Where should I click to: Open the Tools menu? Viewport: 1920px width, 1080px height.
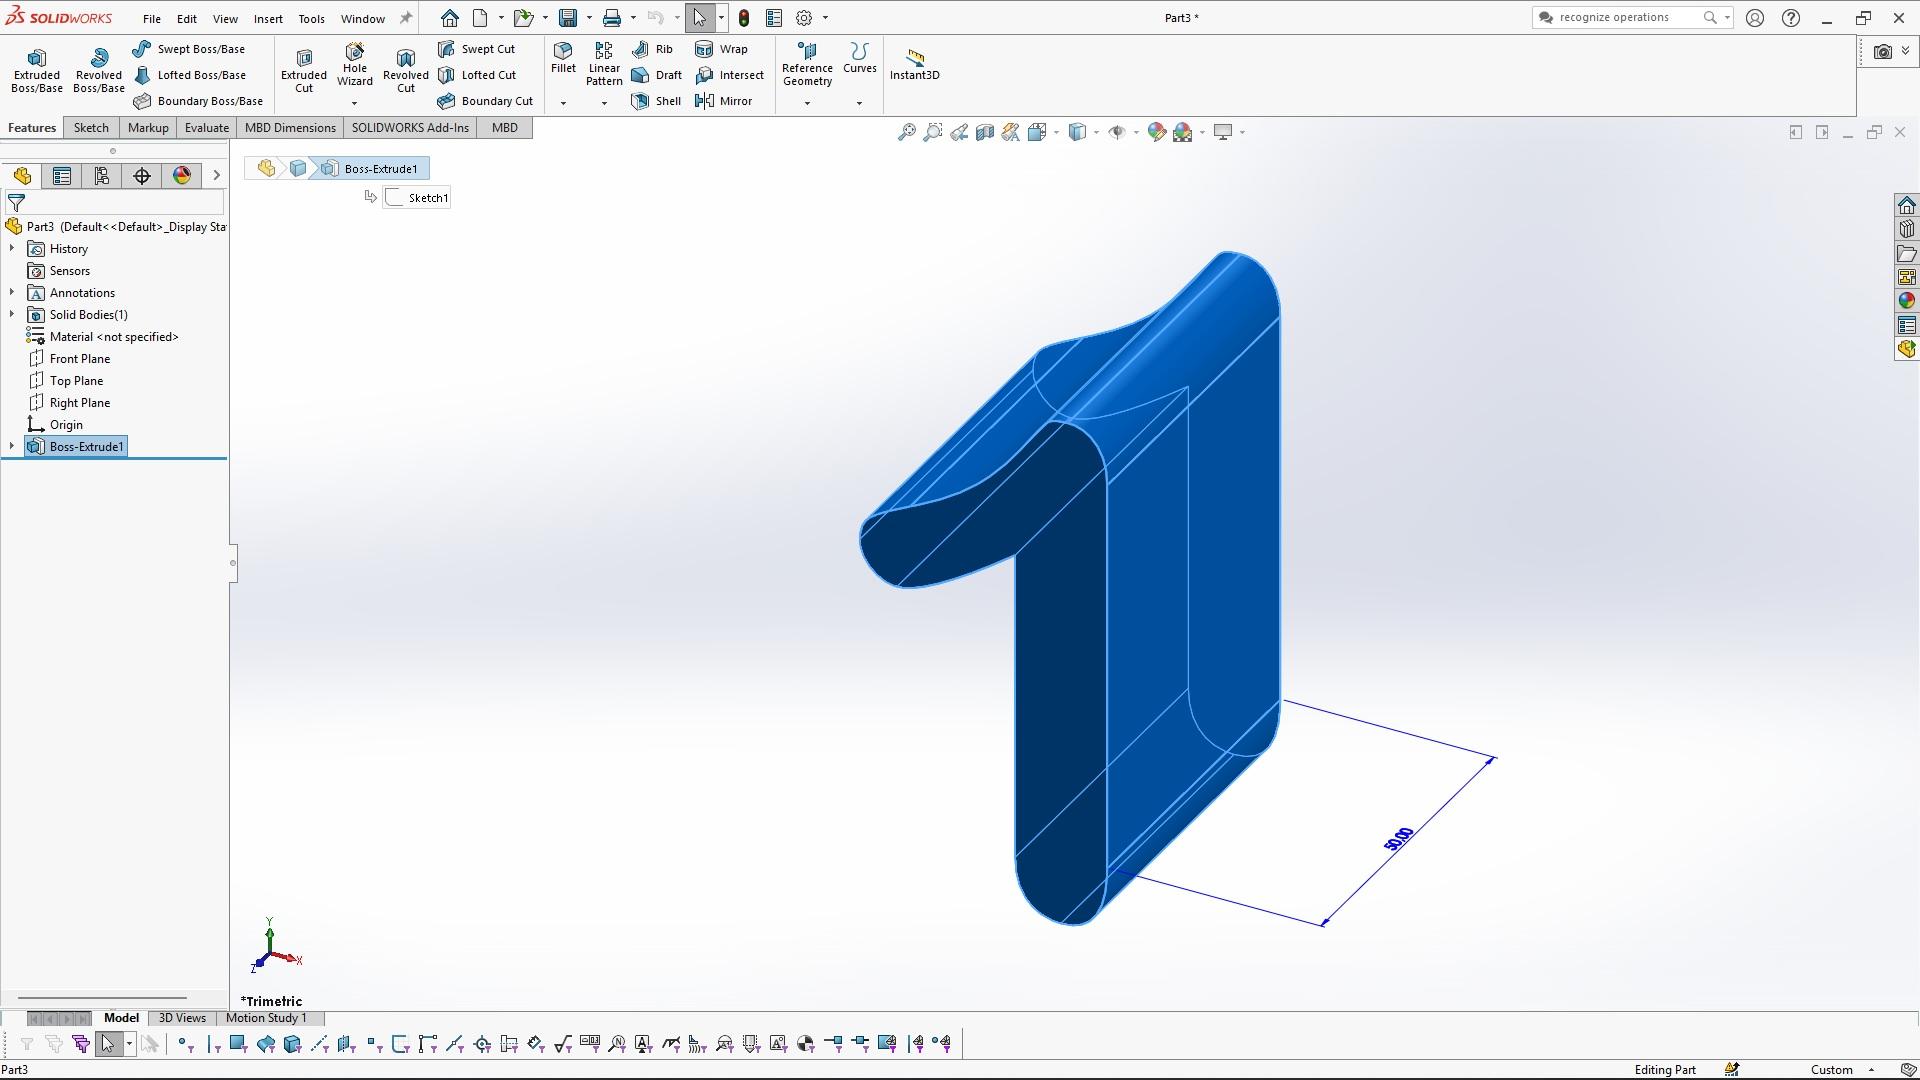point(311,19)
